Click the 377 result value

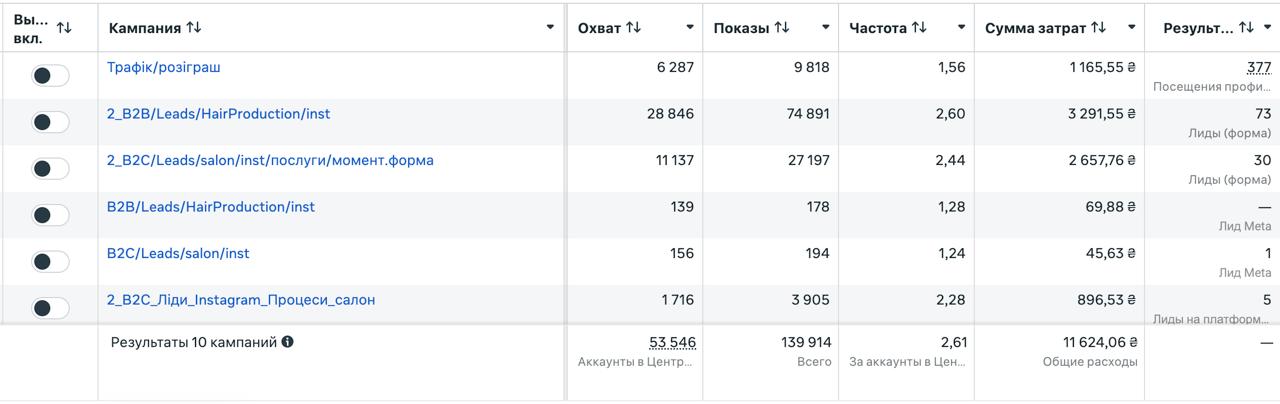click(1259, 68)
